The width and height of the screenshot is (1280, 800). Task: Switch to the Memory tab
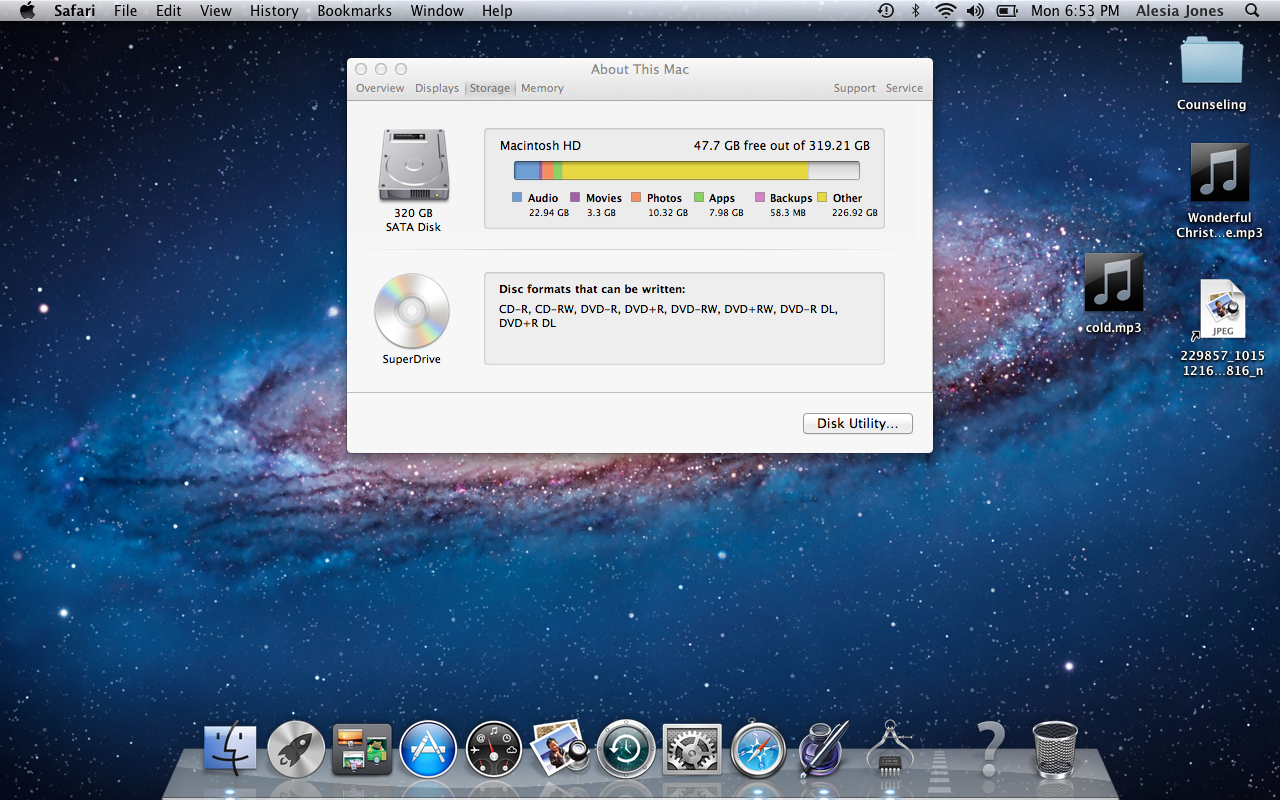542,88
